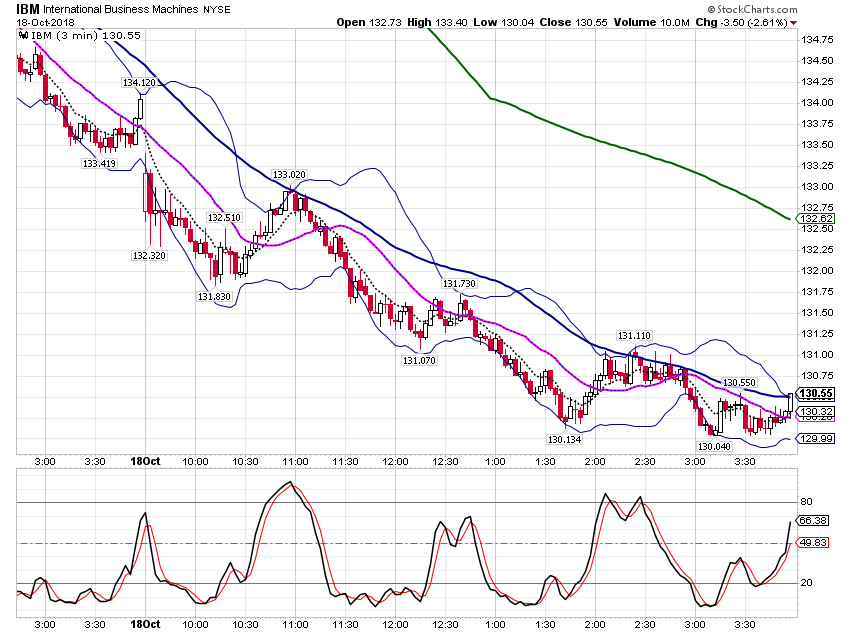Click the IBM (3 min) 130.55 legend text
The width and height of the screenshot is (850, 633).
[x=86, y=36]
